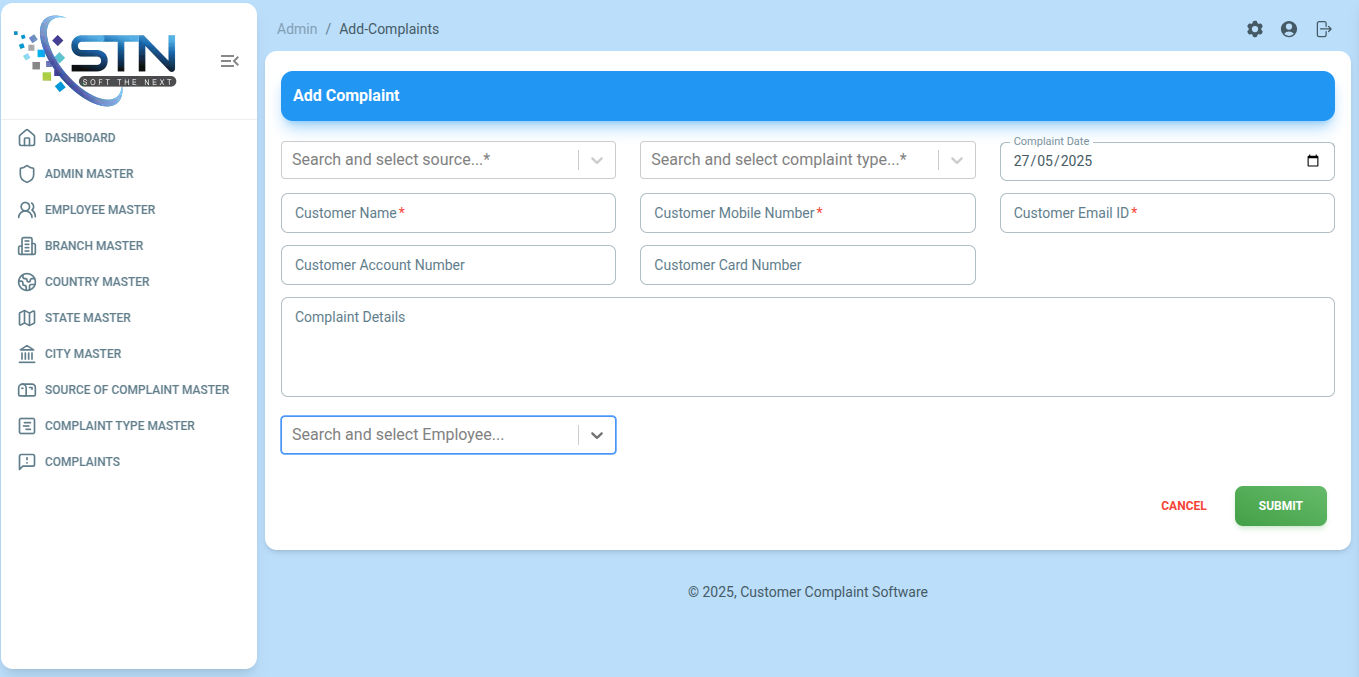Open the user account profile icon

click(x=1289, y=29)
